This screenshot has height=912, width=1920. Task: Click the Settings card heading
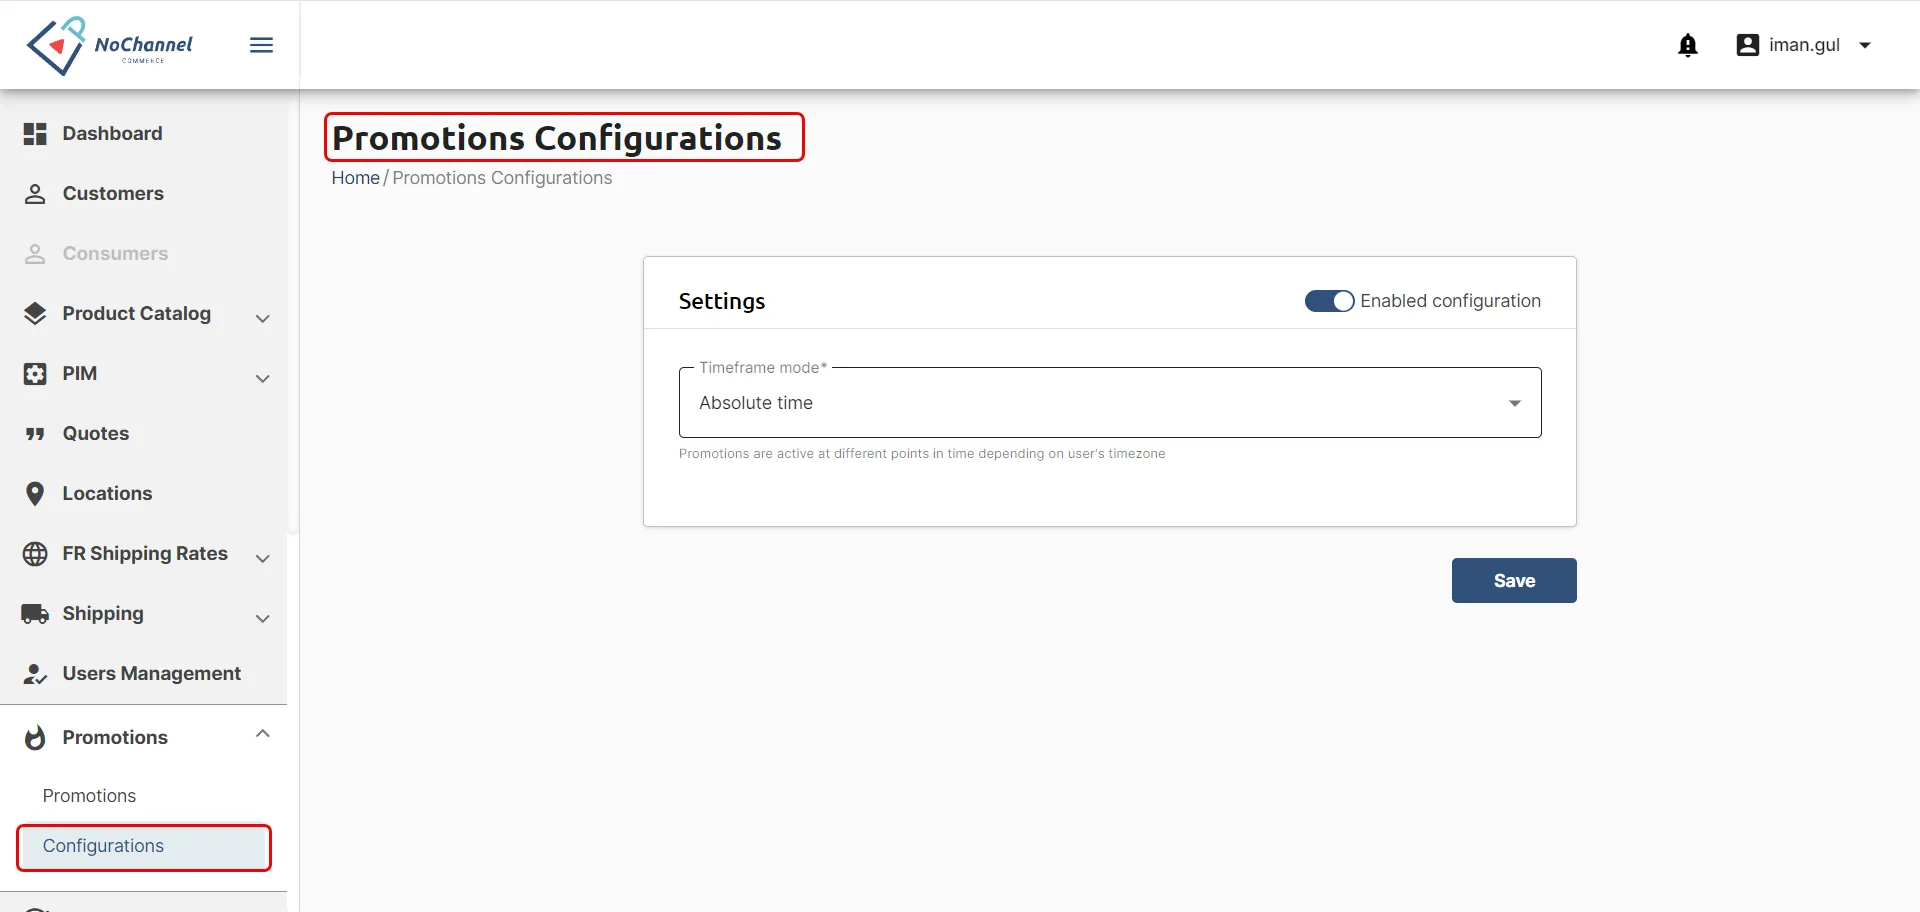point(722,301)
